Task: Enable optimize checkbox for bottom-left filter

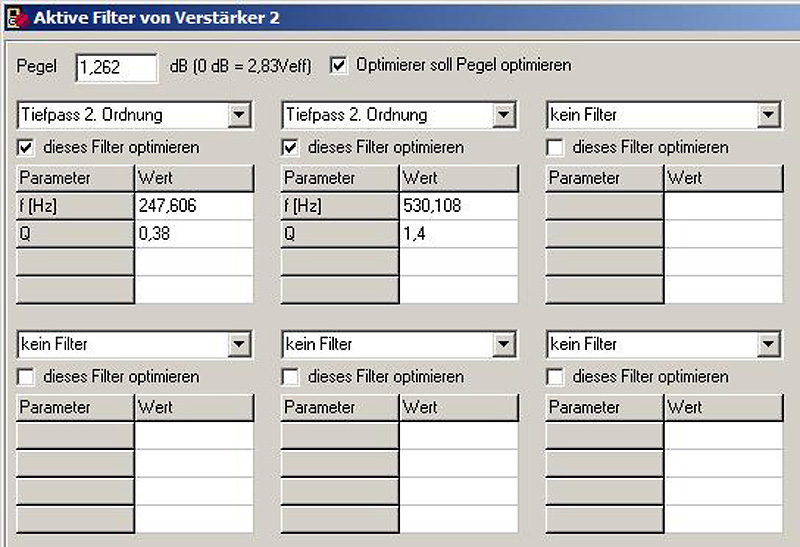Action: pos(27,377)
